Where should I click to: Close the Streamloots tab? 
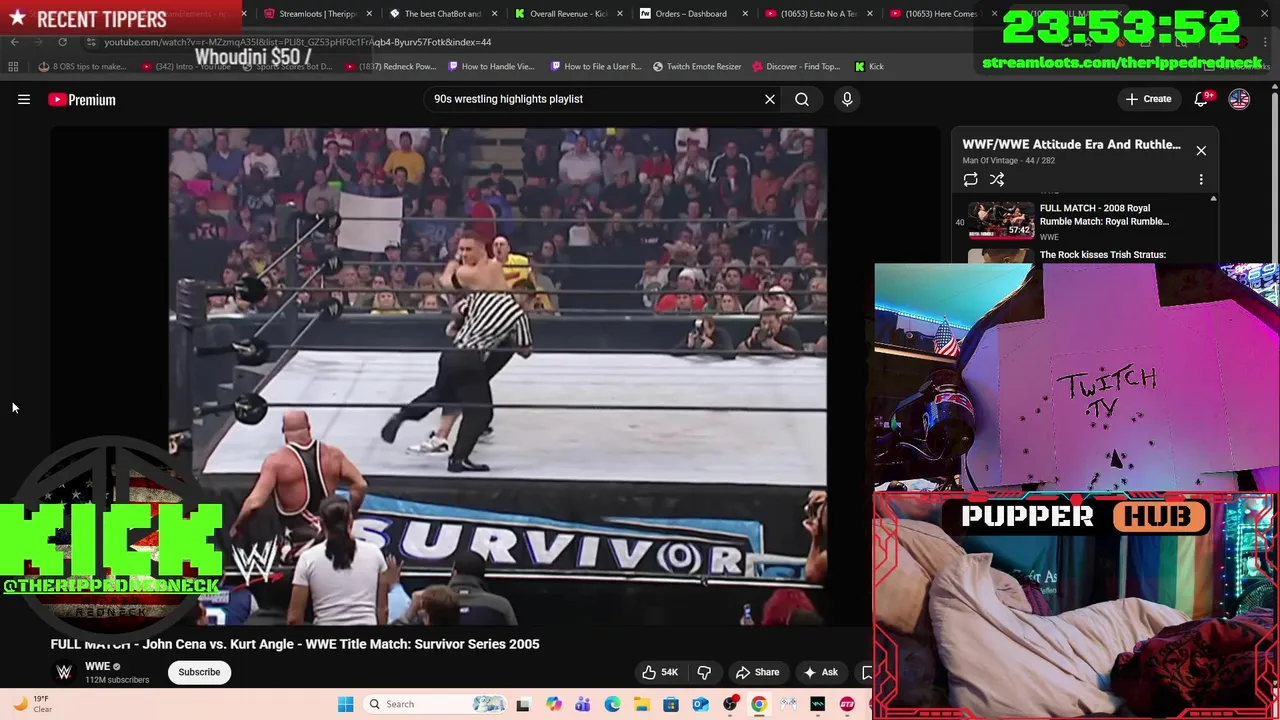coord(370,14)
